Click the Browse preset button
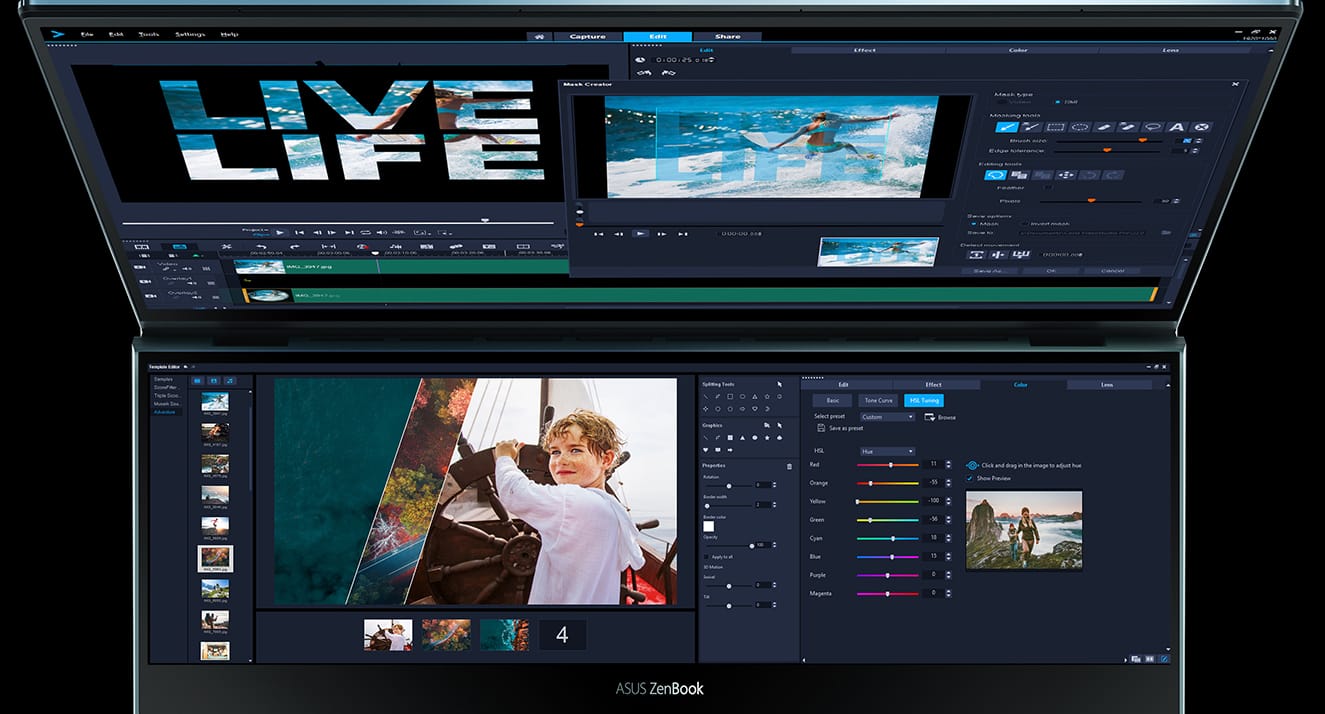Screen dimensions: 1325x714 point(940,417)
